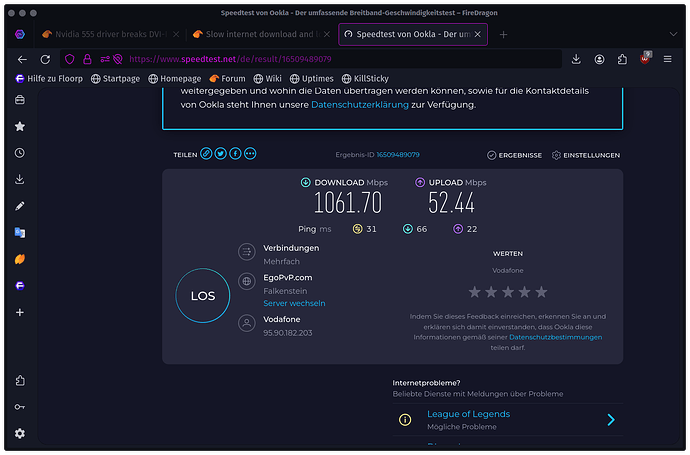Open the Startpage bookmark
The height and width of the screenshot is (455, 690).
115,79
